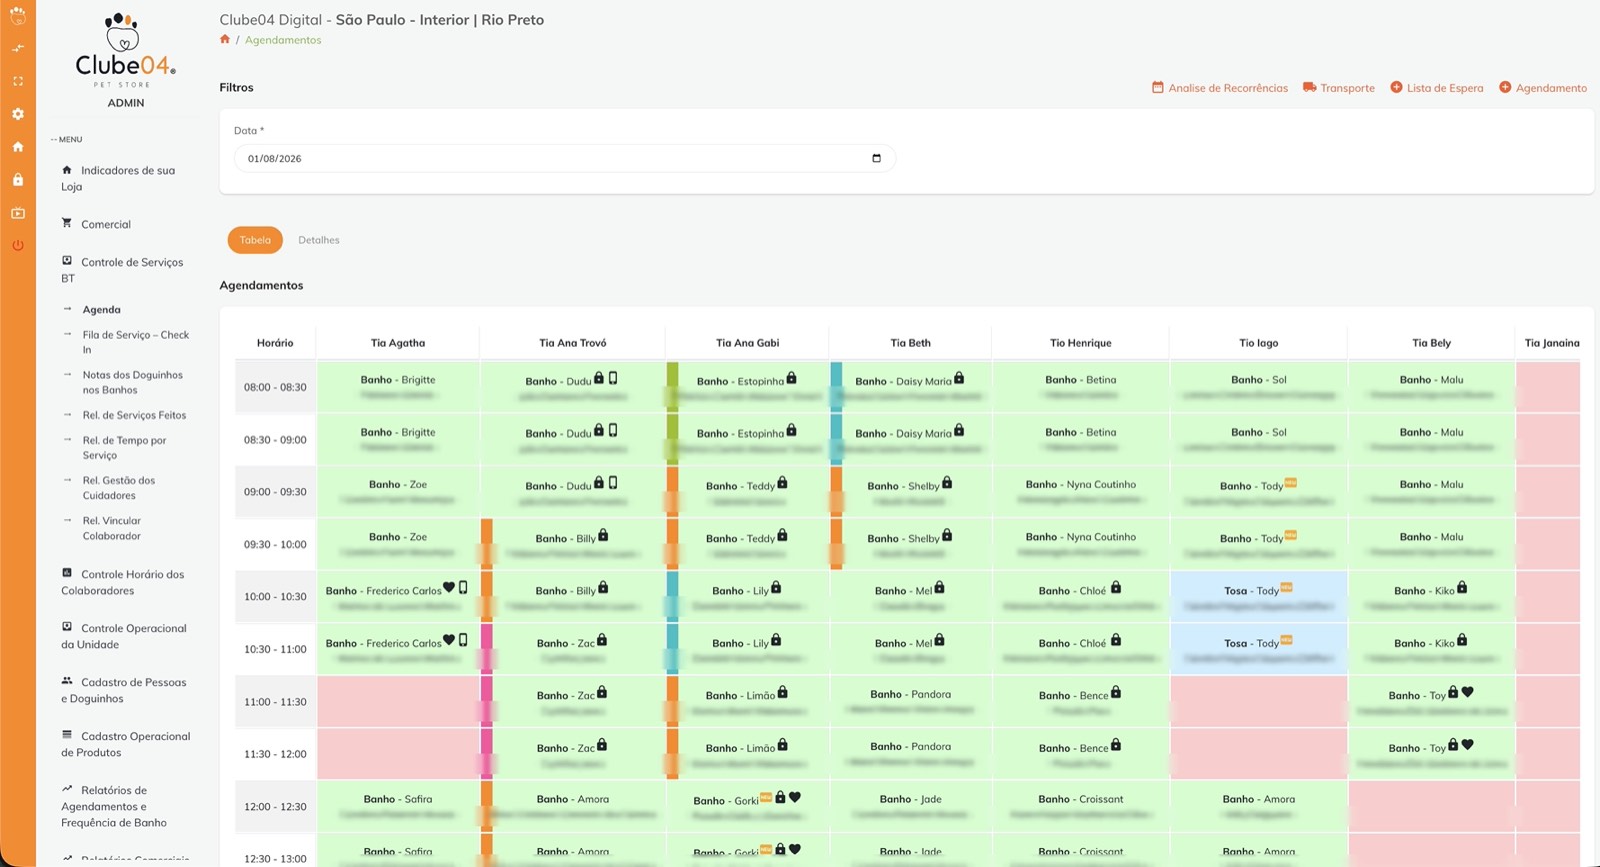Image resolution: width=1600 pixels, height=867 pixels.
Task: Click the shopping cart icon beside Comercial
Action: tap(67, 223)
